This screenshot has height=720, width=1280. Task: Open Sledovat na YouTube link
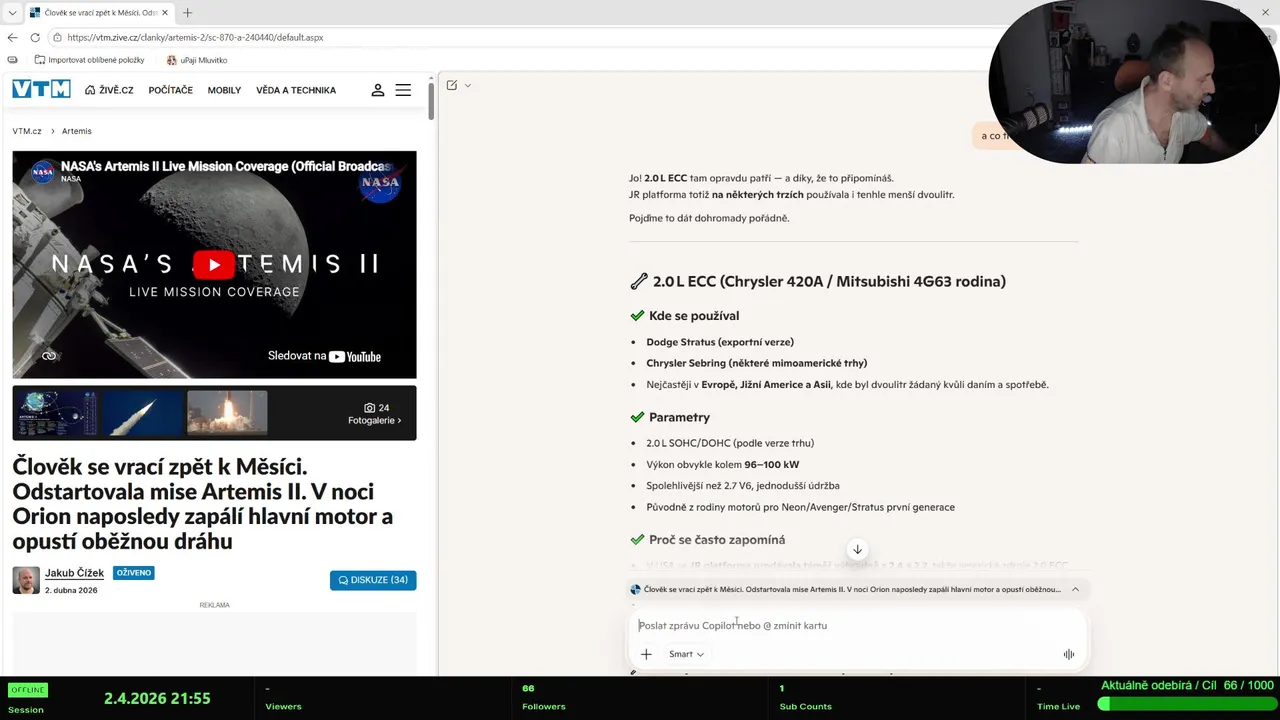[324, 356]
